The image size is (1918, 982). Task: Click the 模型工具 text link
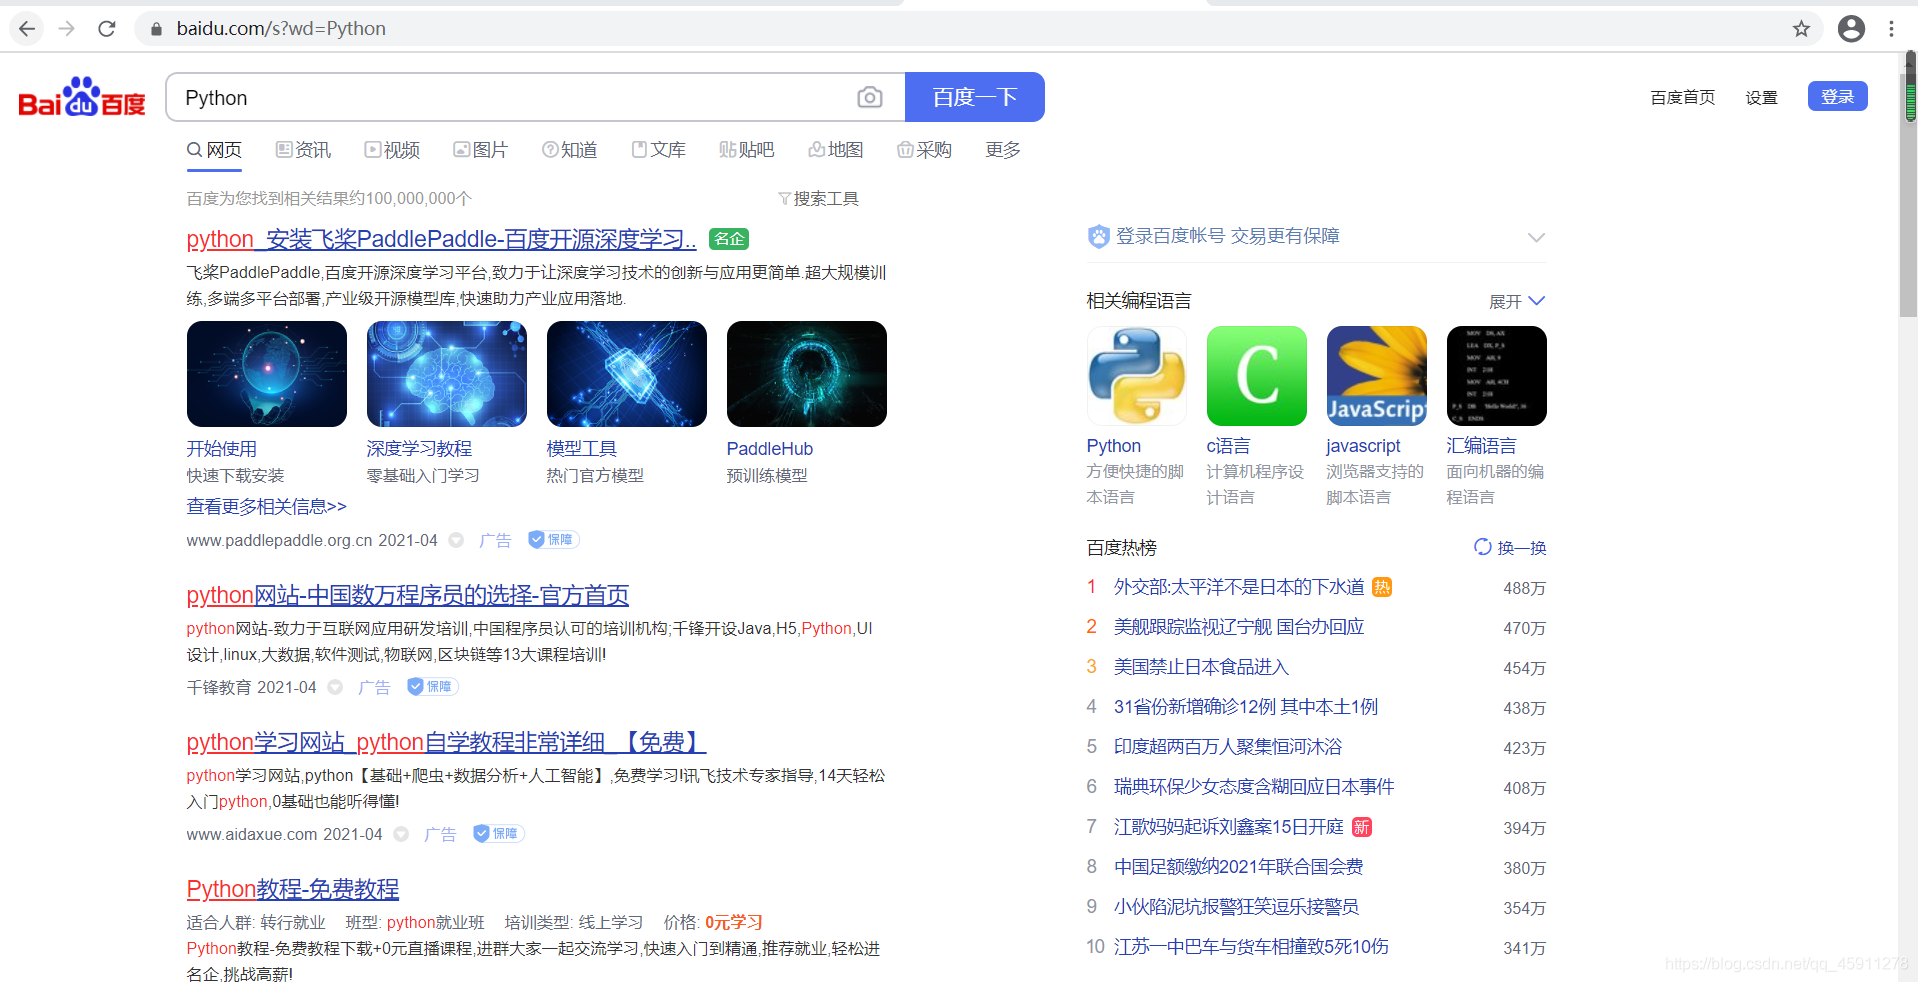(582, 449)
